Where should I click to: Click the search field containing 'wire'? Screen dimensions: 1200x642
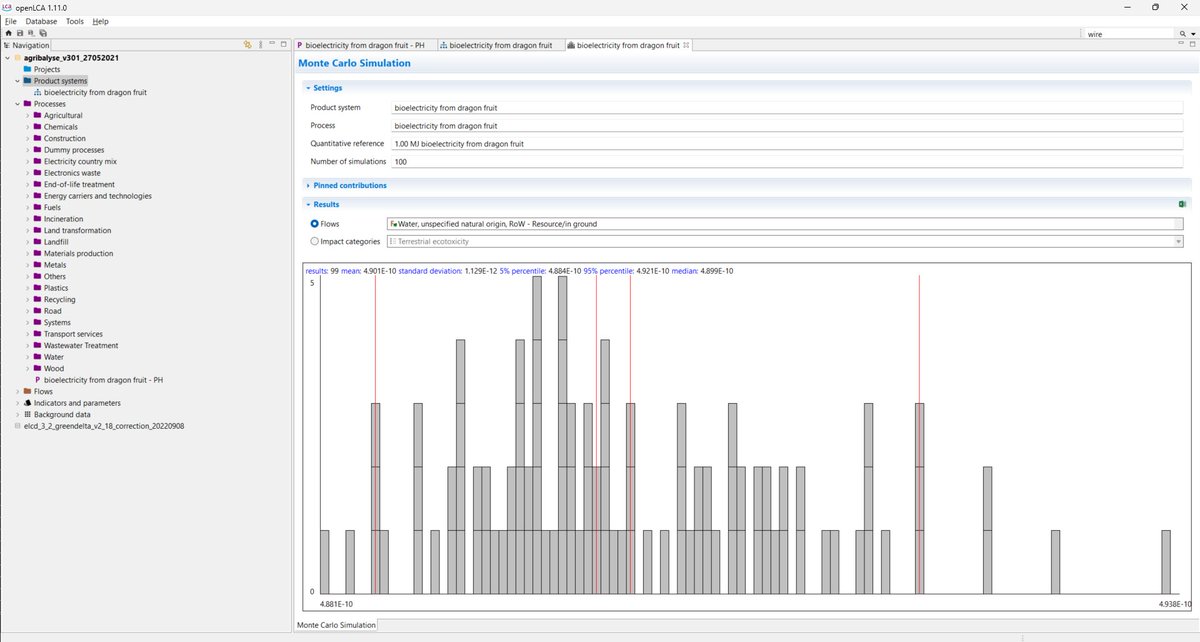pos(1131,33)
